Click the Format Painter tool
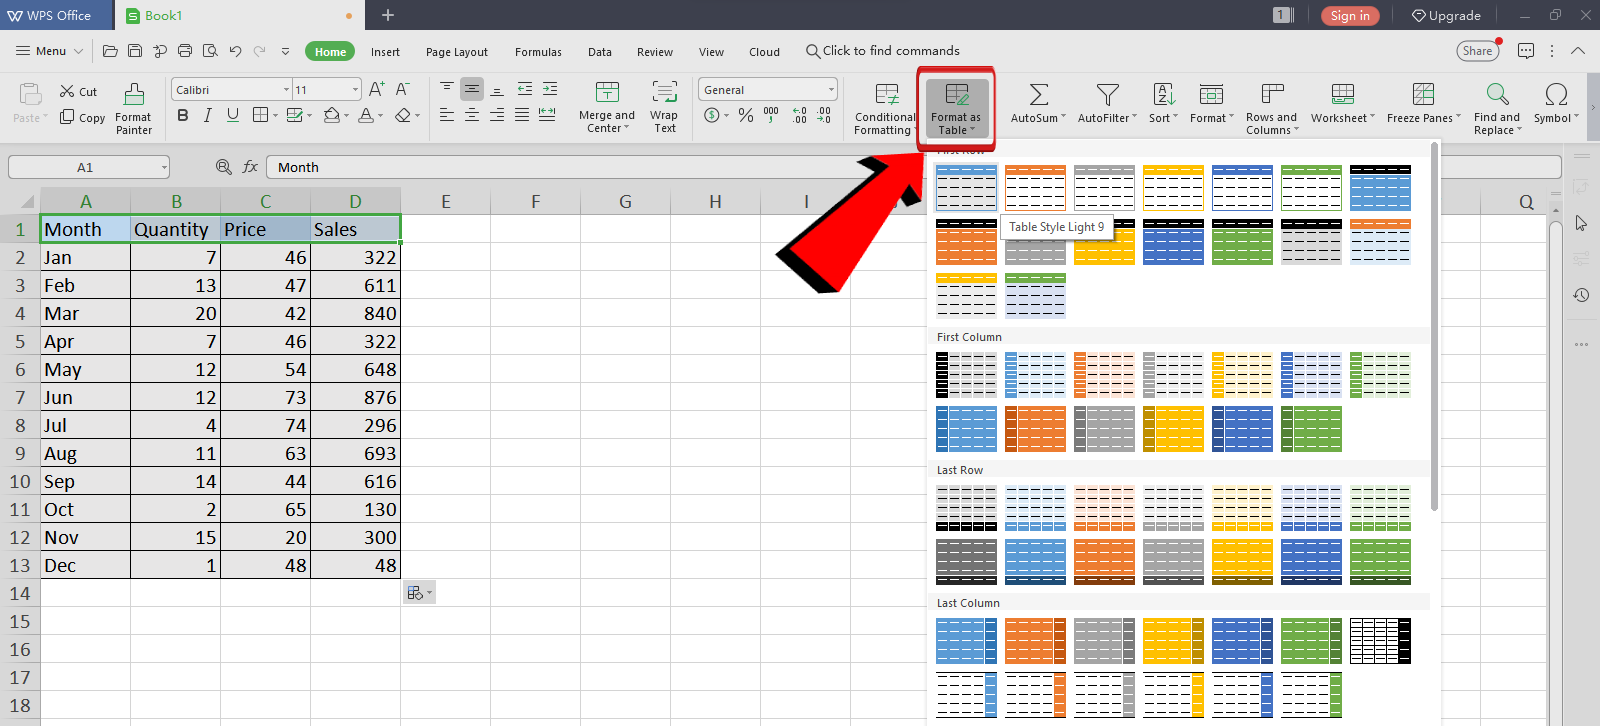Screen dimensions: 1600x726 134,108
